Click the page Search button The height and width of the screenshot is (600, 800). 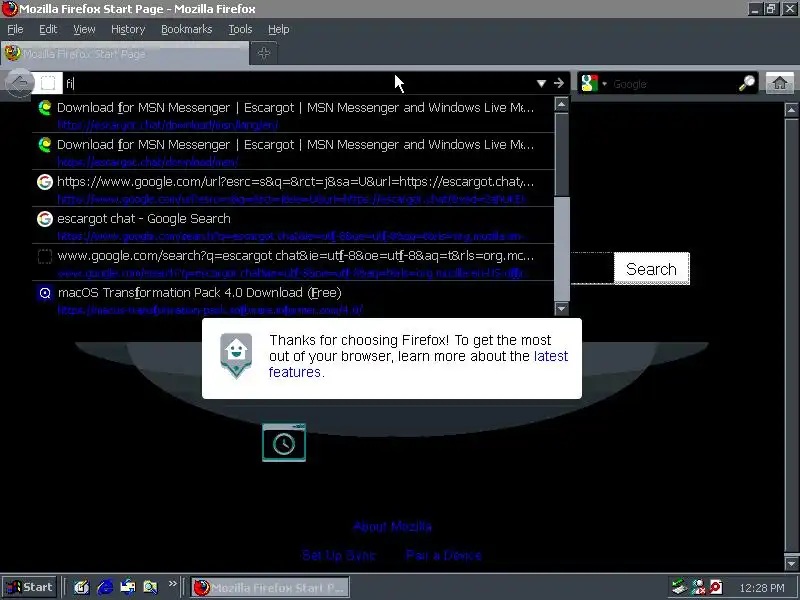652,269
